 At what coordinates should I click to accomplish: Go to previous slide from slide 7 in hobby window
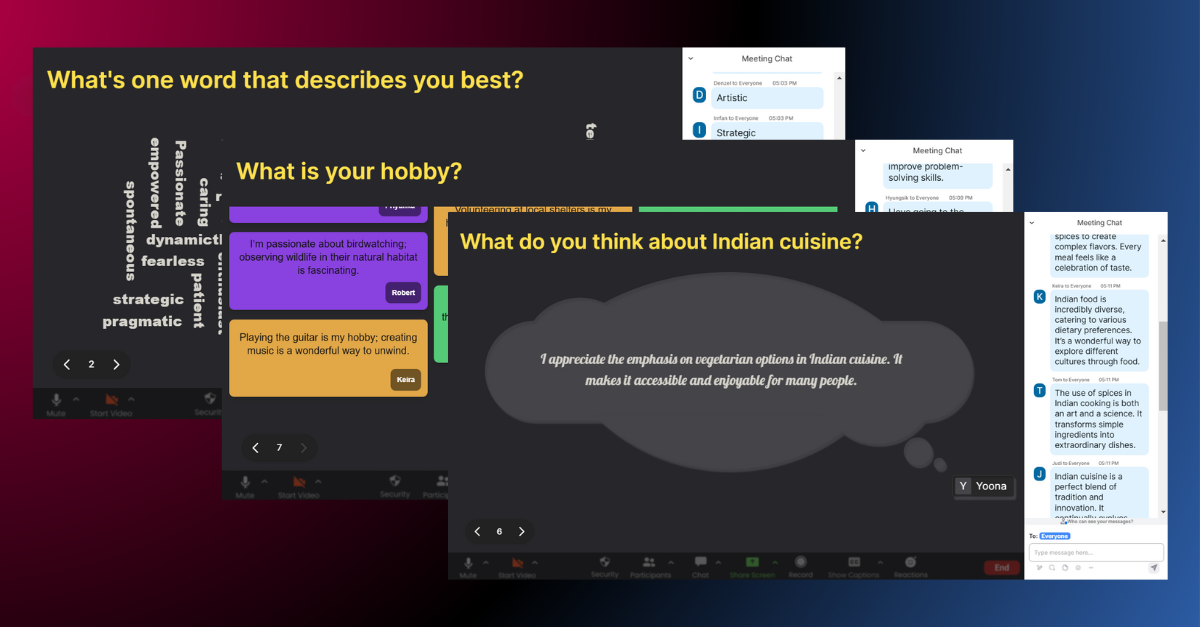pyautogui.click(x=255, y=448)
